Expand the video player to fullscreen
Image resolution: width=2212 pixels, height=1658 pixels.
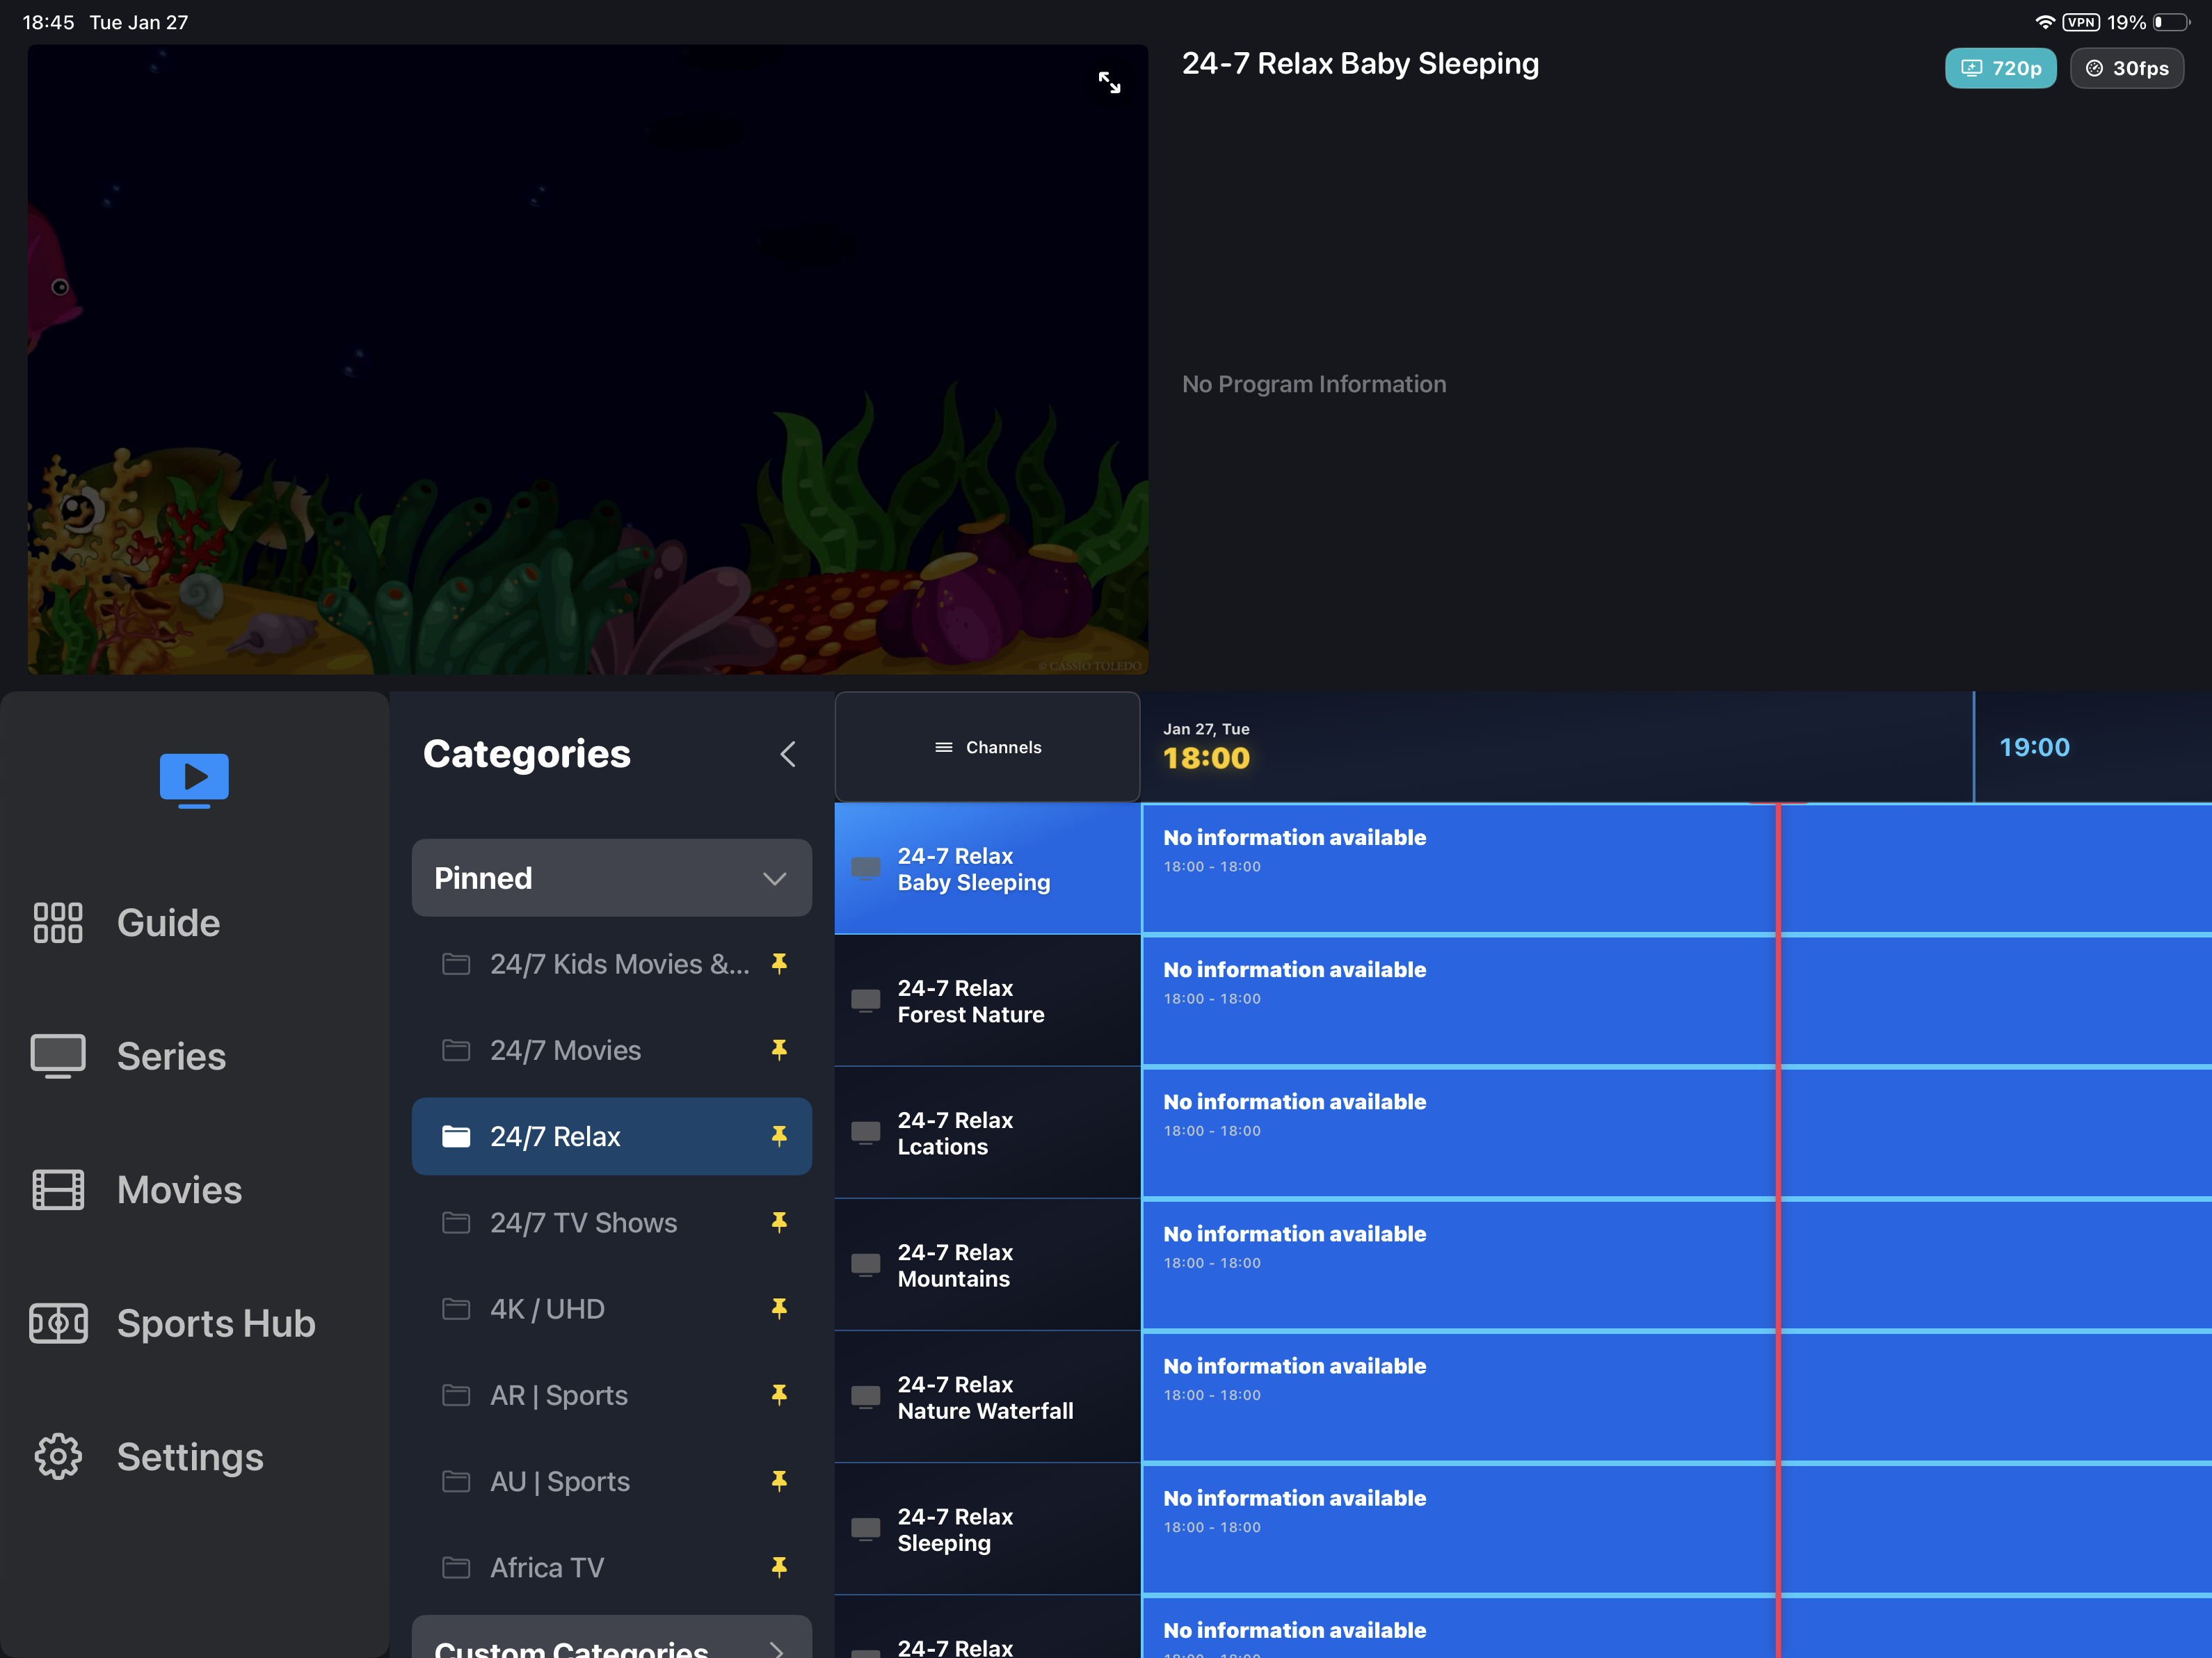tap(1110, 83)
